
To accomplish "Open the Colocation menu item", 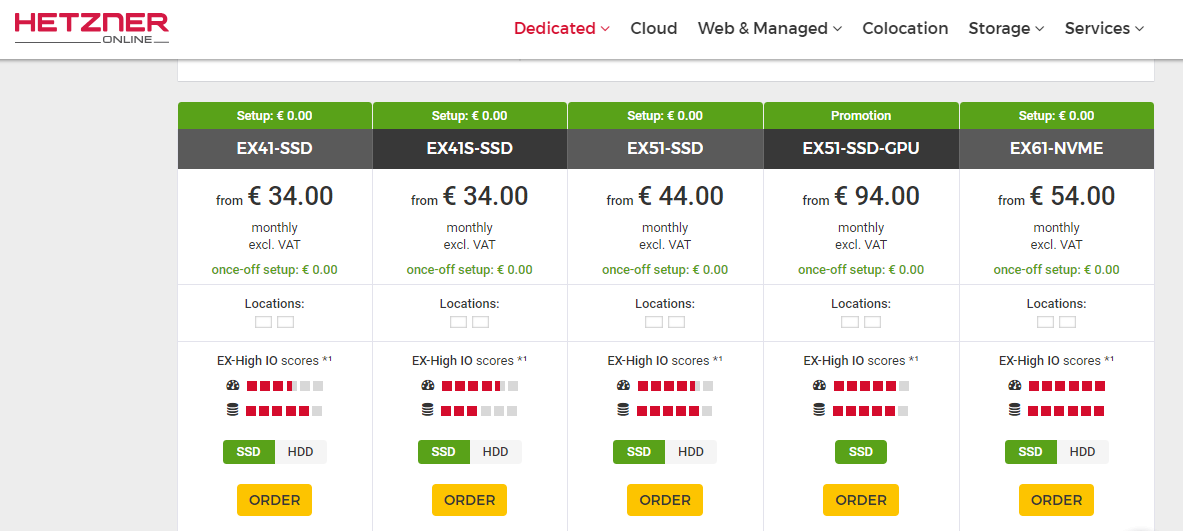I will tap(905, 28).
